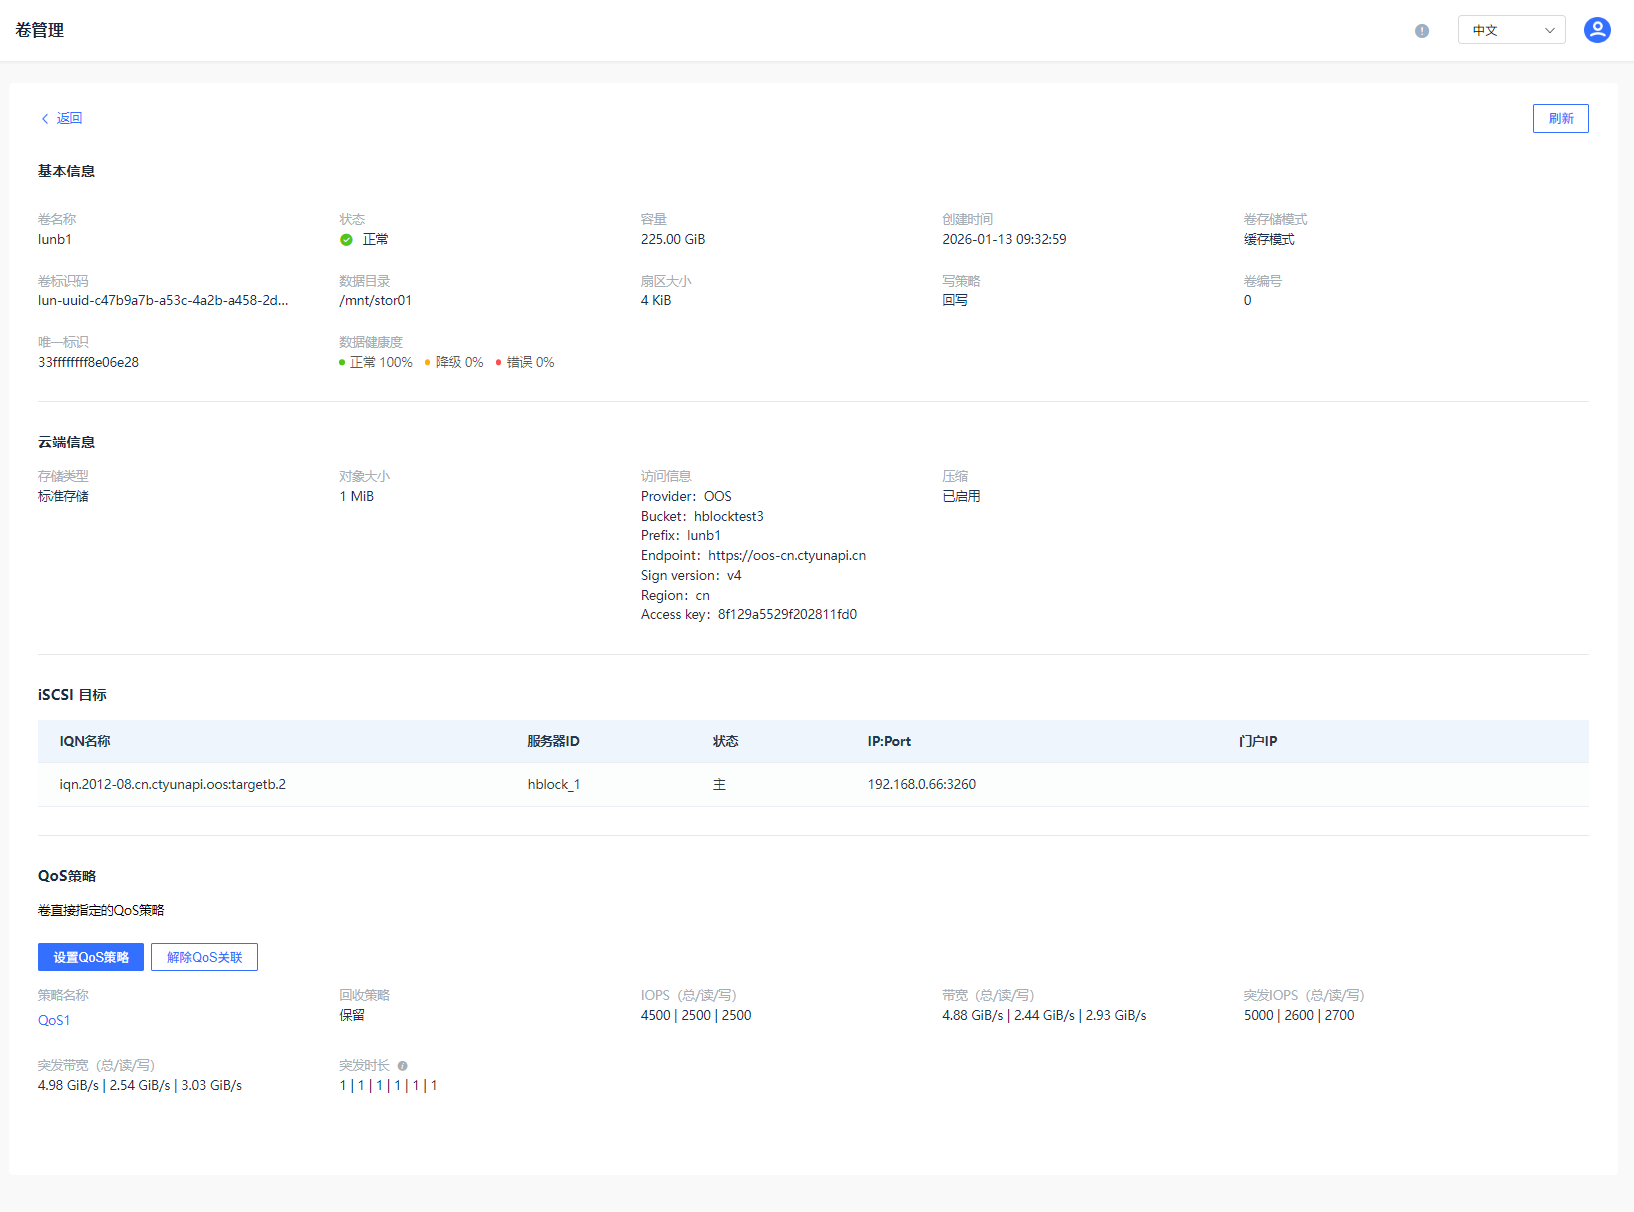The width and height of the screenshot is (1634, 1212).
Task: Click the 解除QoS关联 button
Action: pyautogui.click(x=204, y=957)
